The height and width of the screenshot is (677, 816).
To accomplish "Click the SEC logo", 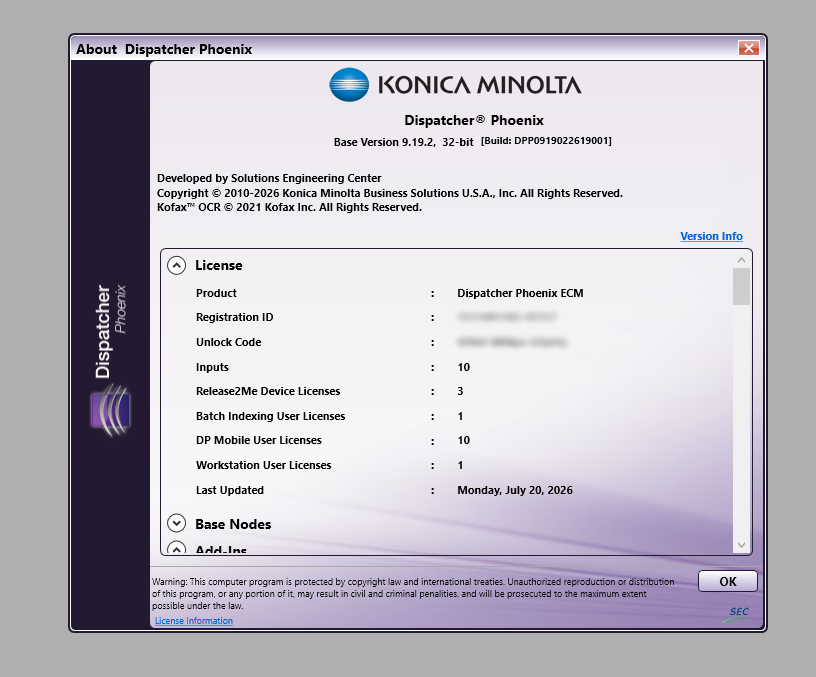I will pyautogui.click(x=736, y=614).
